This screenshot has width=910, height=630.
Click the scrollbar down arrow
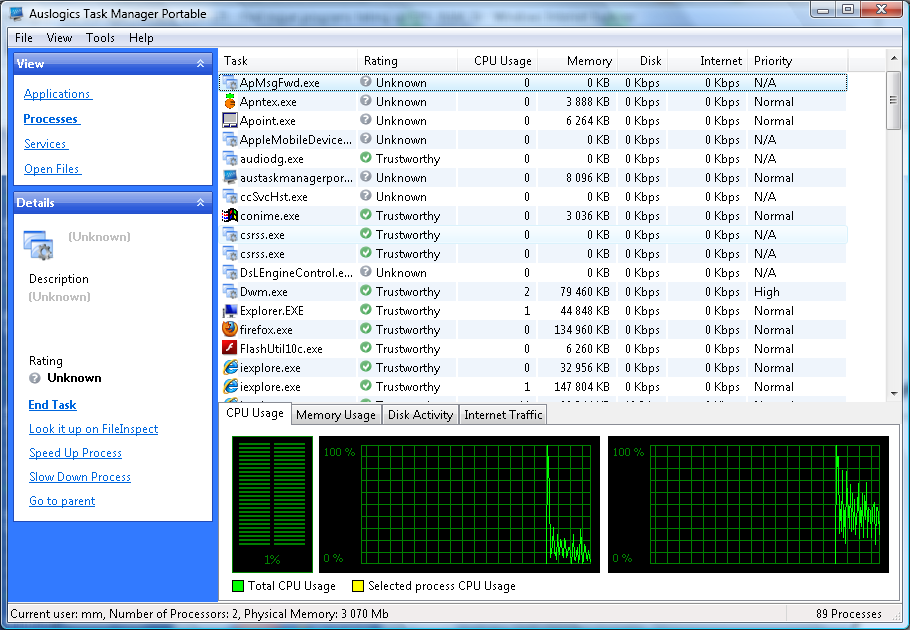894,393
